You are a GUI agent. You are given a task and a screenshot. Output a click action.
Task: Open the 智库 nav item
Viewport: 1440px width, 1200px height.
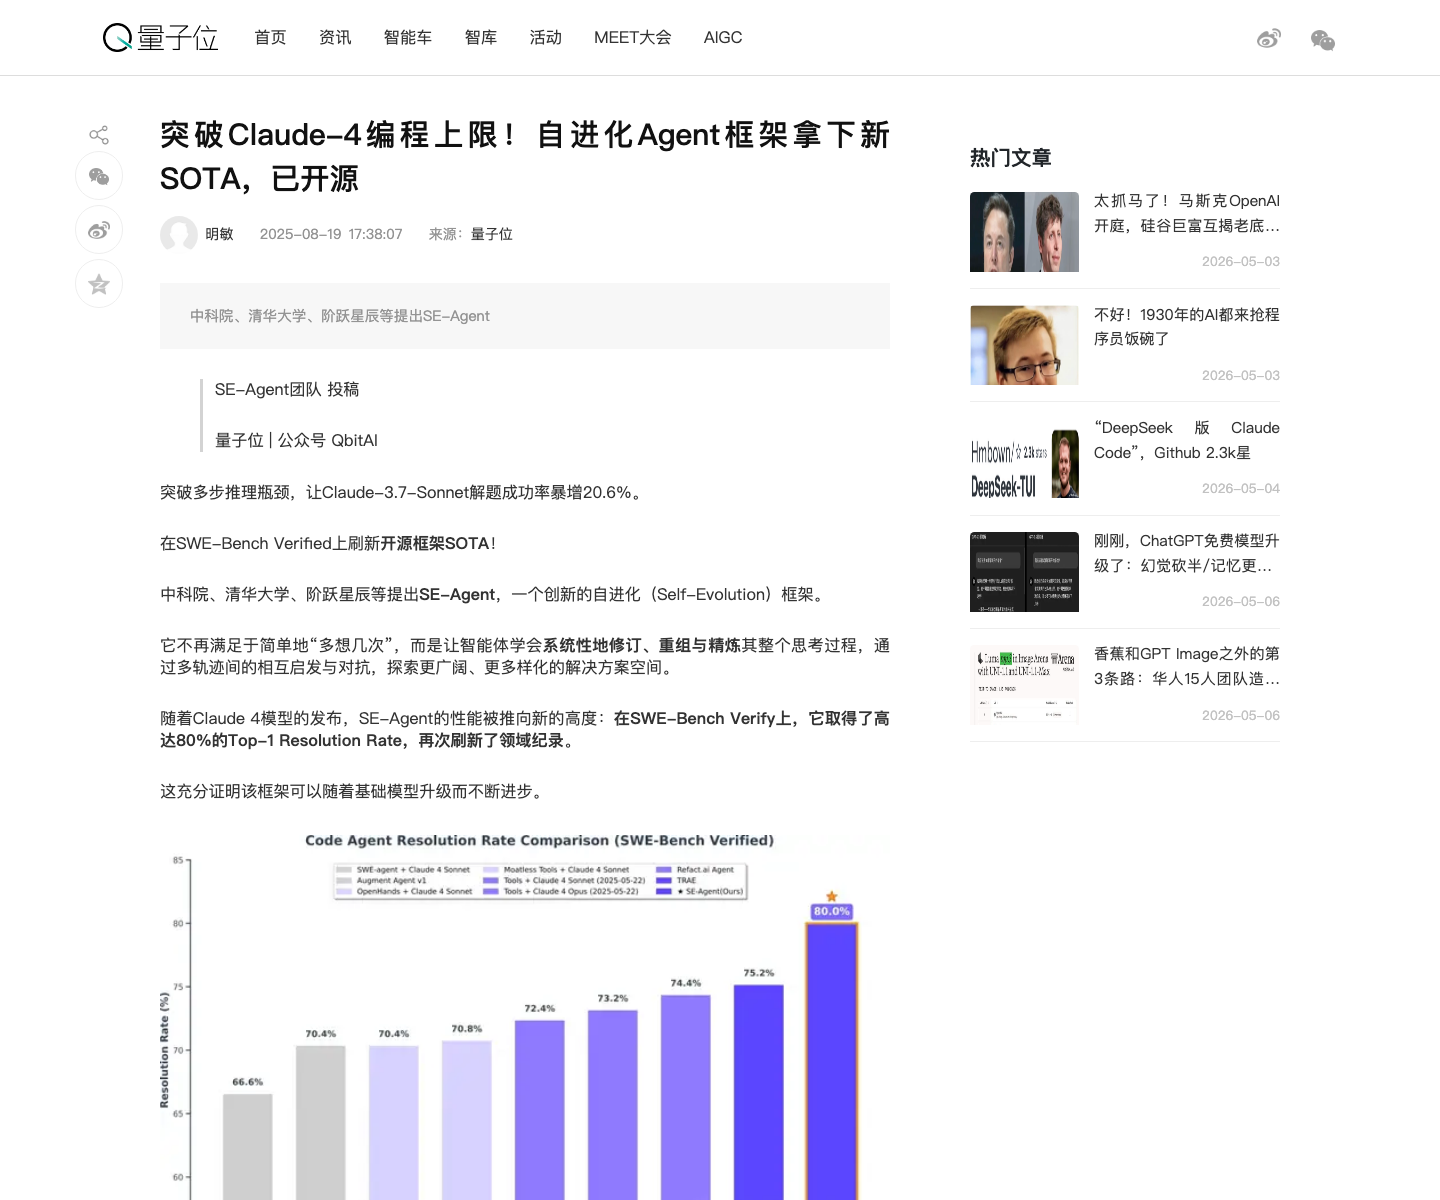point(481,37)
